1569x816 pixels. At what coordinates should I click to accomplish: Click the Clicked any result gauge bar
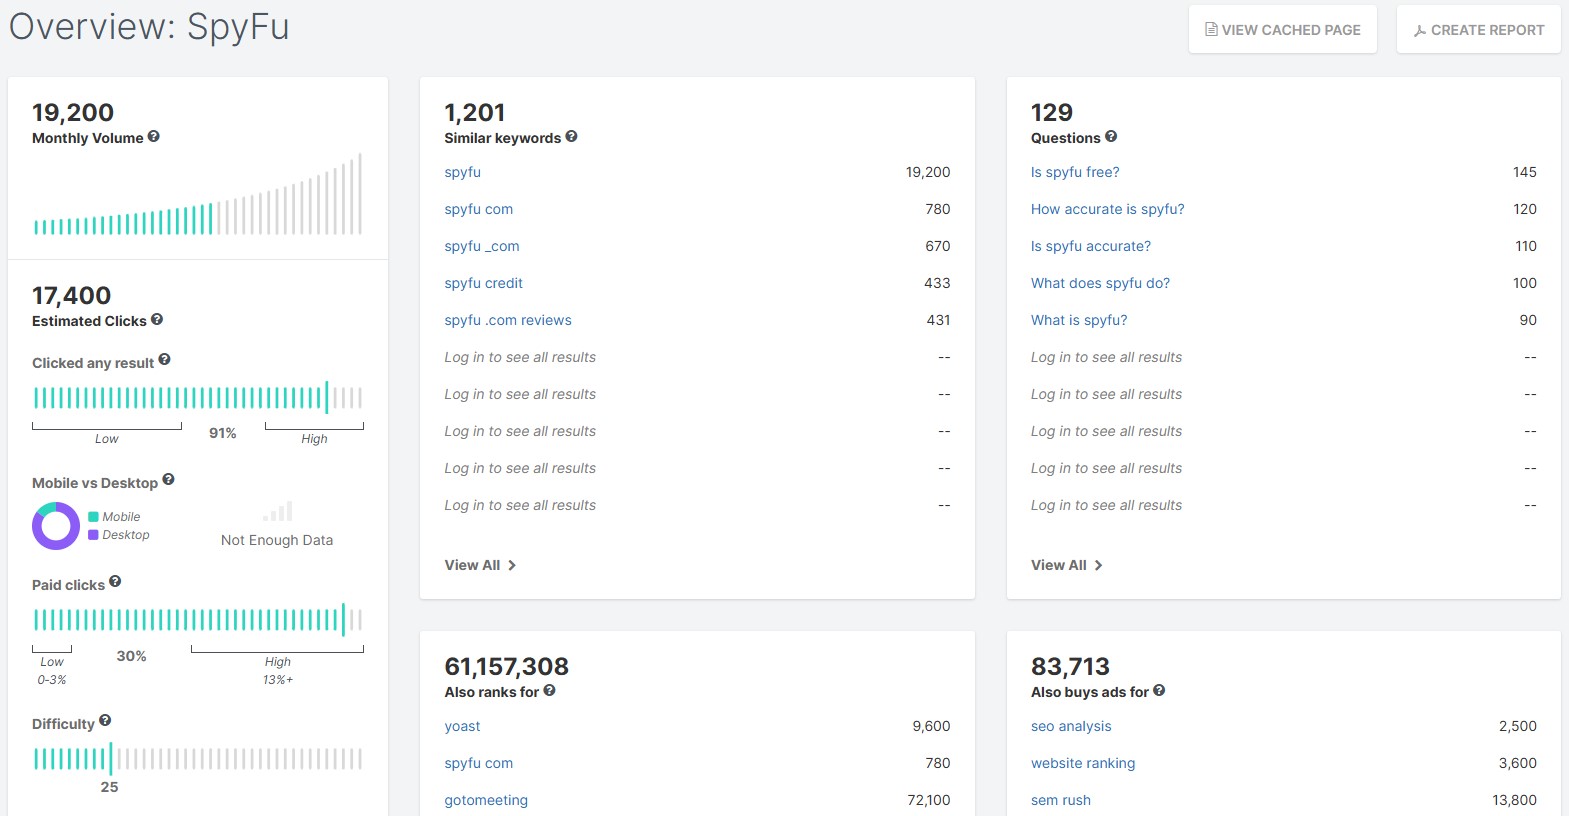point(198,397)
